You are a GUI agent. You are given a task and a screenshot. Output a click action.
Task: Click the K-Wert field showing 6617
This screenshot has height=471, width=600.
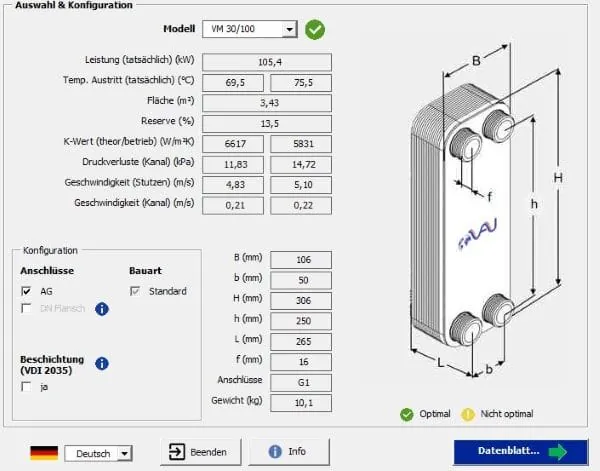click(x=233, y=144)
